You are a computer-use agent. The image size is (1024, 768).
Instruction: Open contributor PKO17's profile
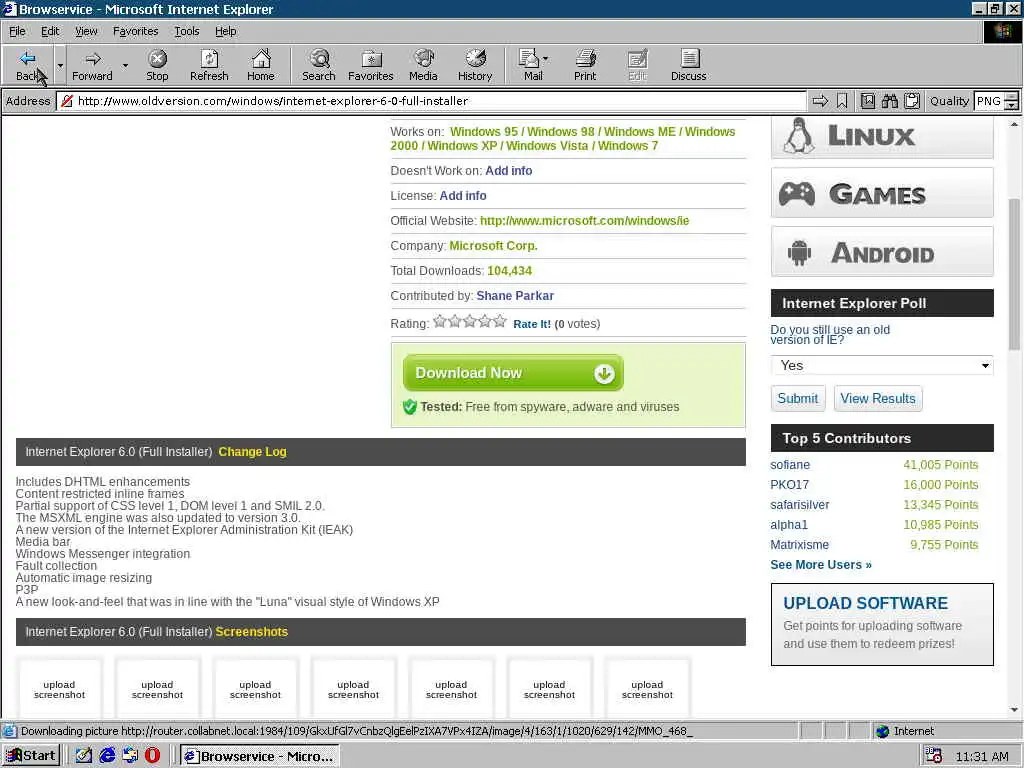point(789,485)
